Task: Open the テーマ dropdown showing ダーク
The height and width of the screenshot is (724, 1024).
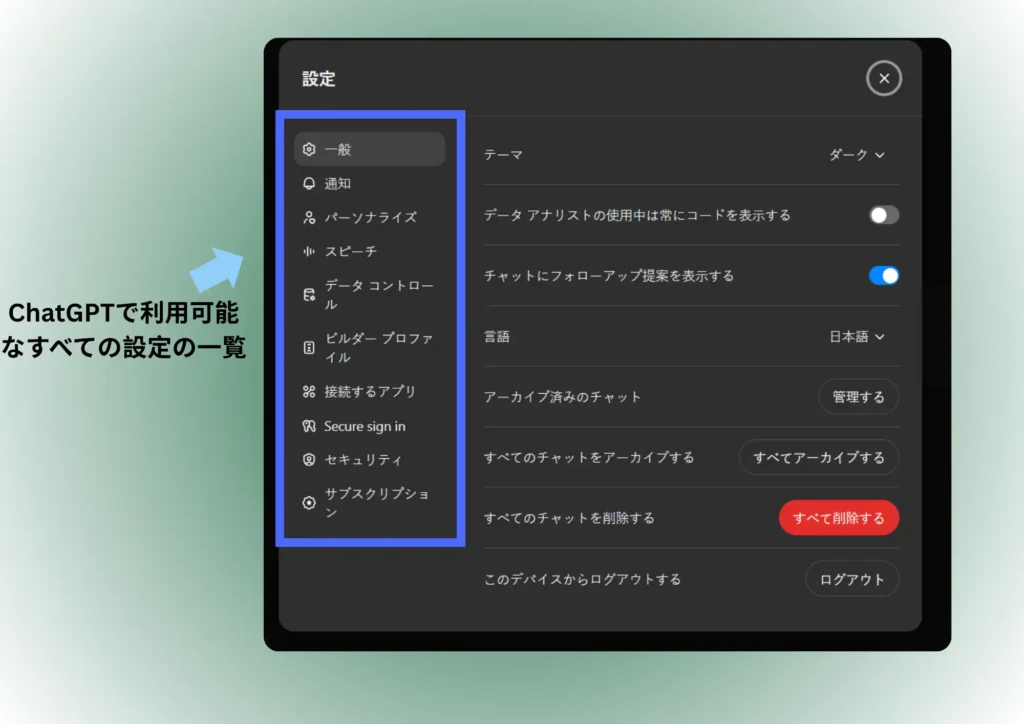Action: tap(857, 155)
